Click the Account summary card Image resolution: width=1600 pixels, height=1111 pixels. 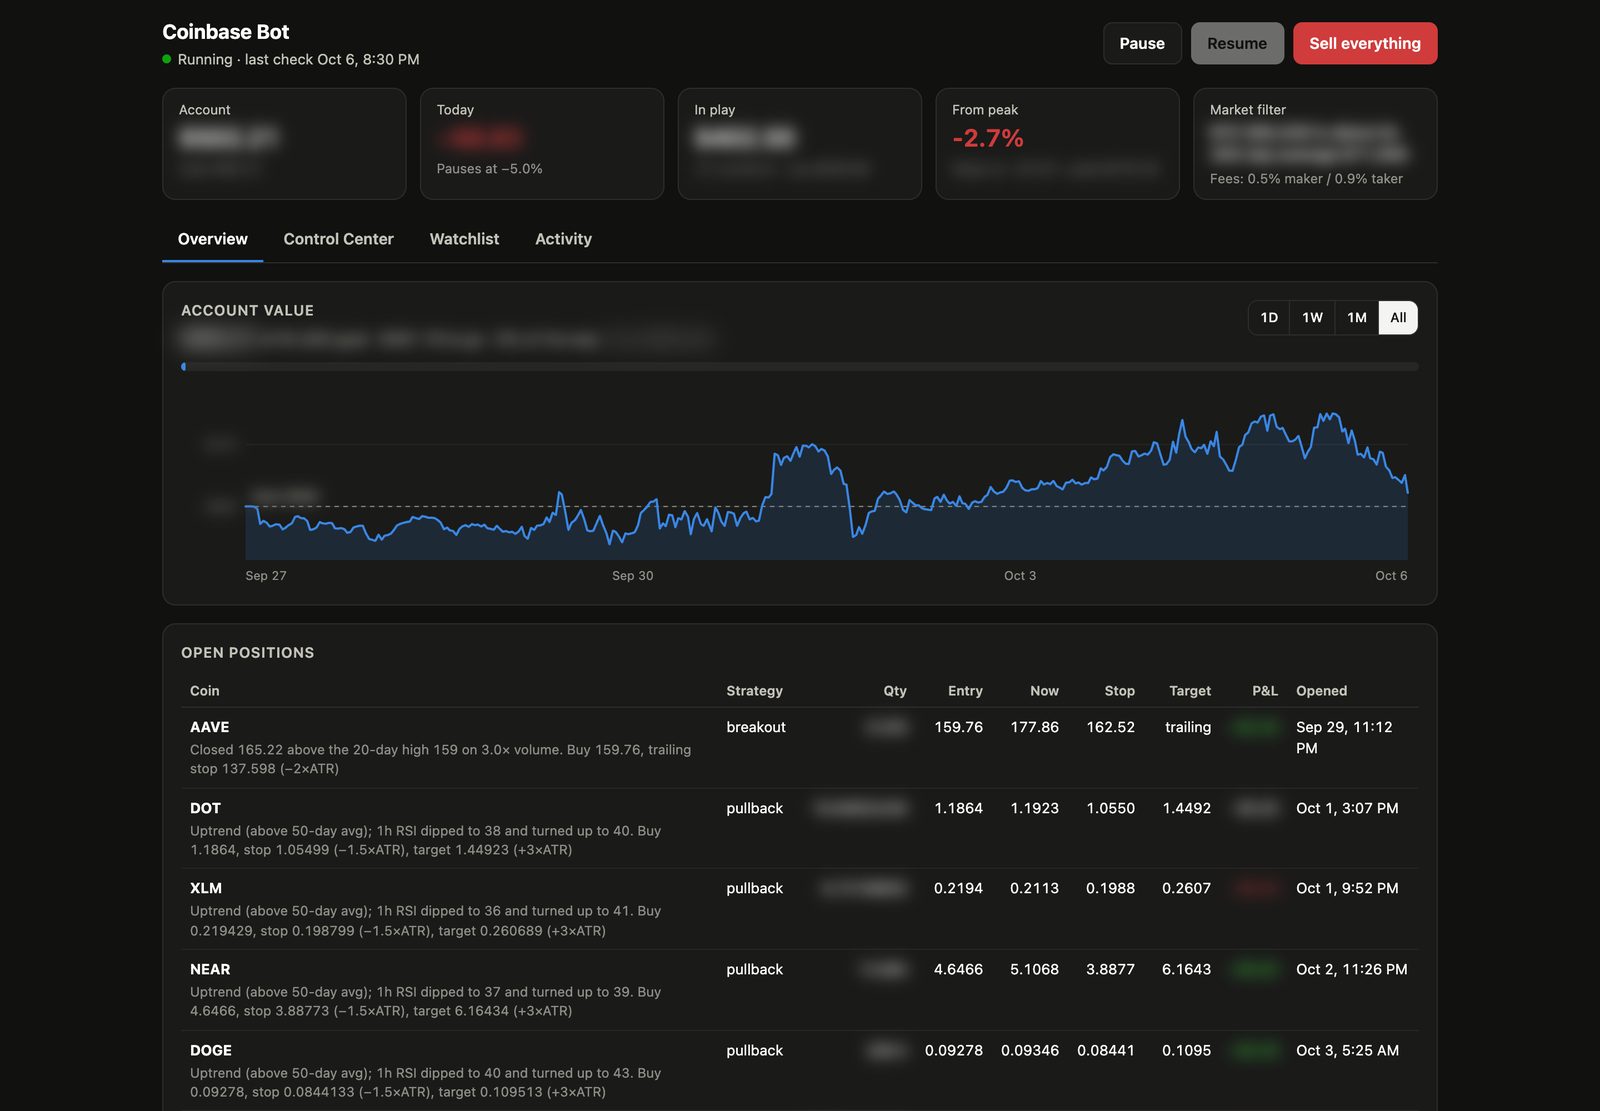click(284, 143)
